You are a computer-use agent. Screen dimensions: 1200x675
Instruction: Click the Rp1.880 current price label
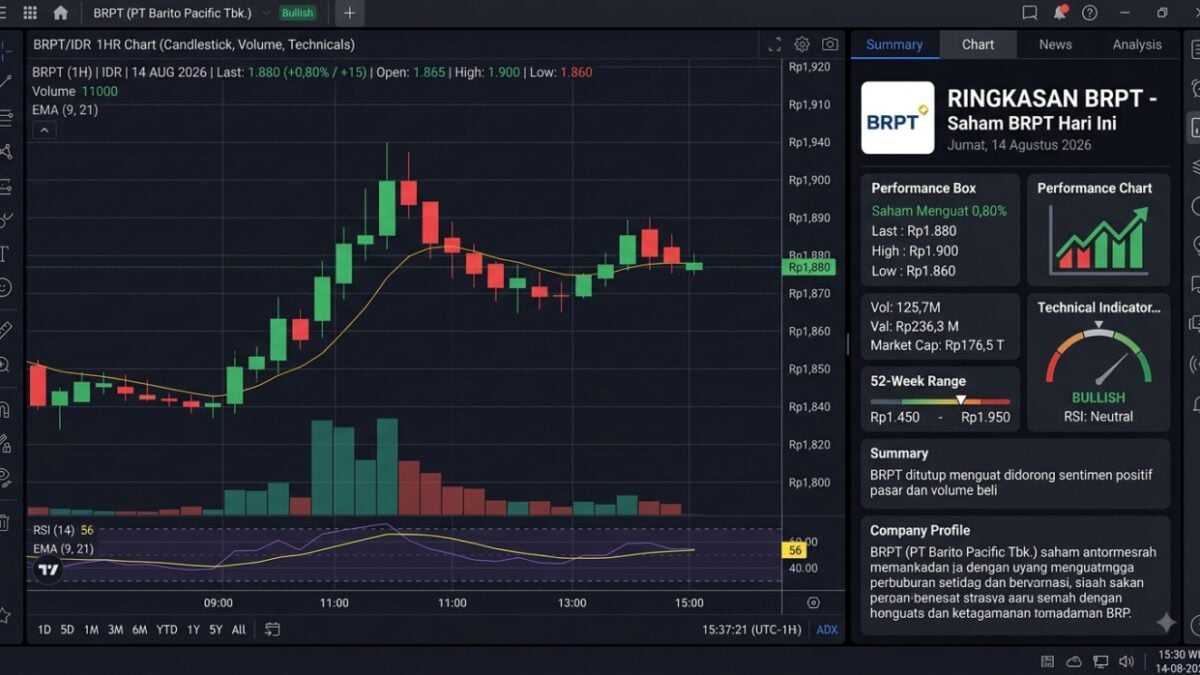[x=809, y=267]
